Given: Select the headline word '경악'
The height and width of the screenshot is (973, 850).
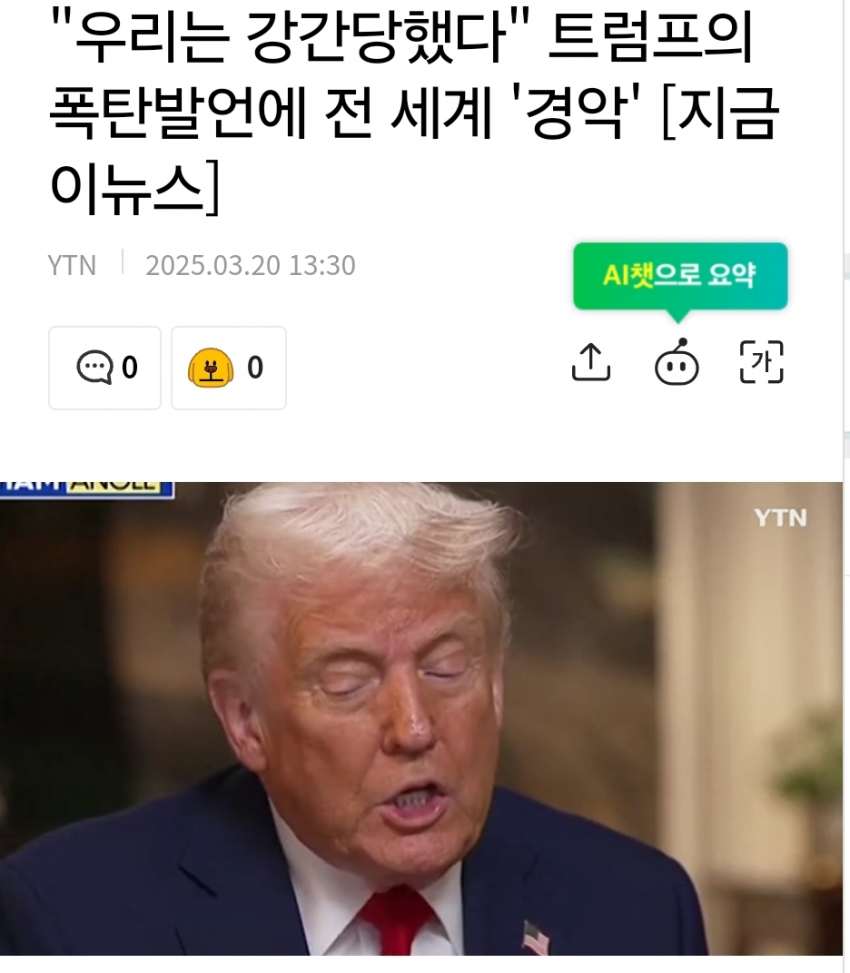Looking at the screenshot, I should [574, 113].
